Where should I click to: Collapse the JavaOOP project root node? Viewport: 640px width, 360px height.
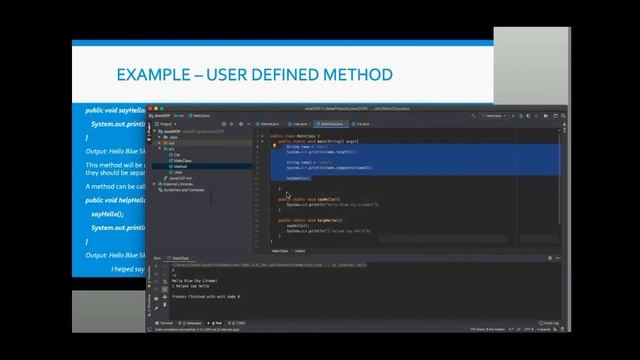(x=154, y=131)
